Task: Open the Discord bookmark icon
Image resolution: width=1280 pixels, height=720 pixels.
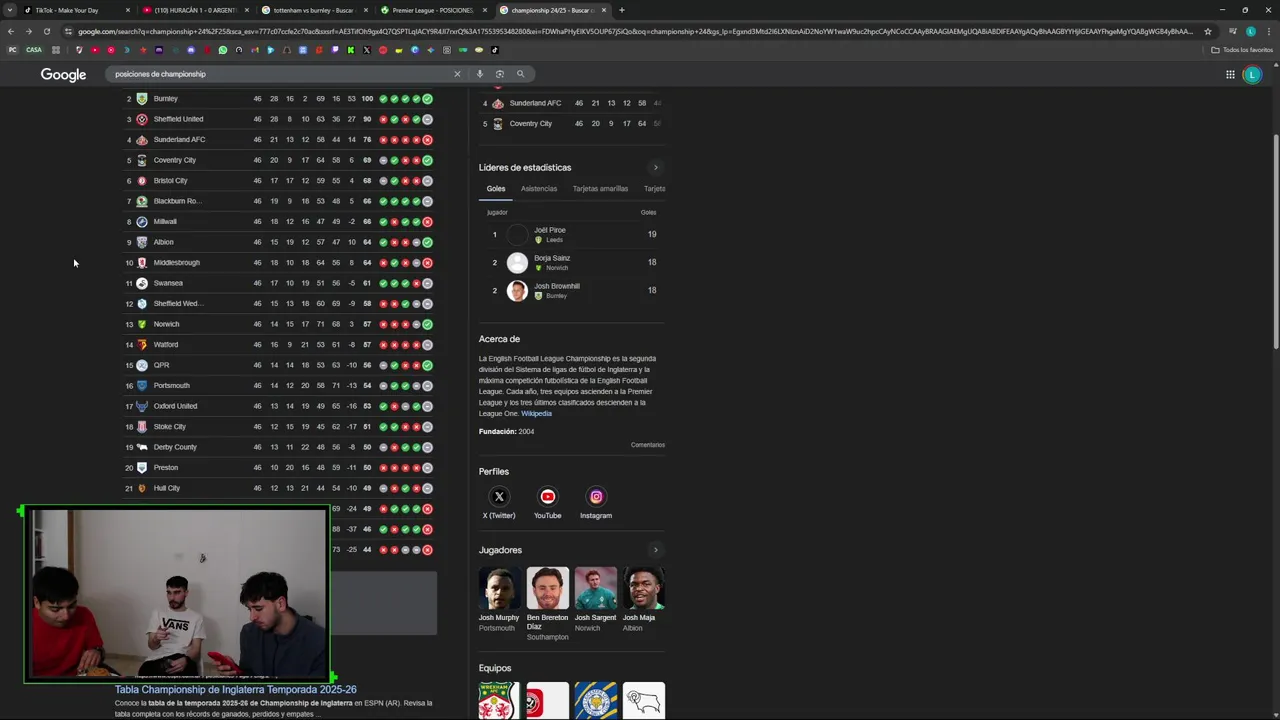Action: pyautogui.click(x=191, y=50)
